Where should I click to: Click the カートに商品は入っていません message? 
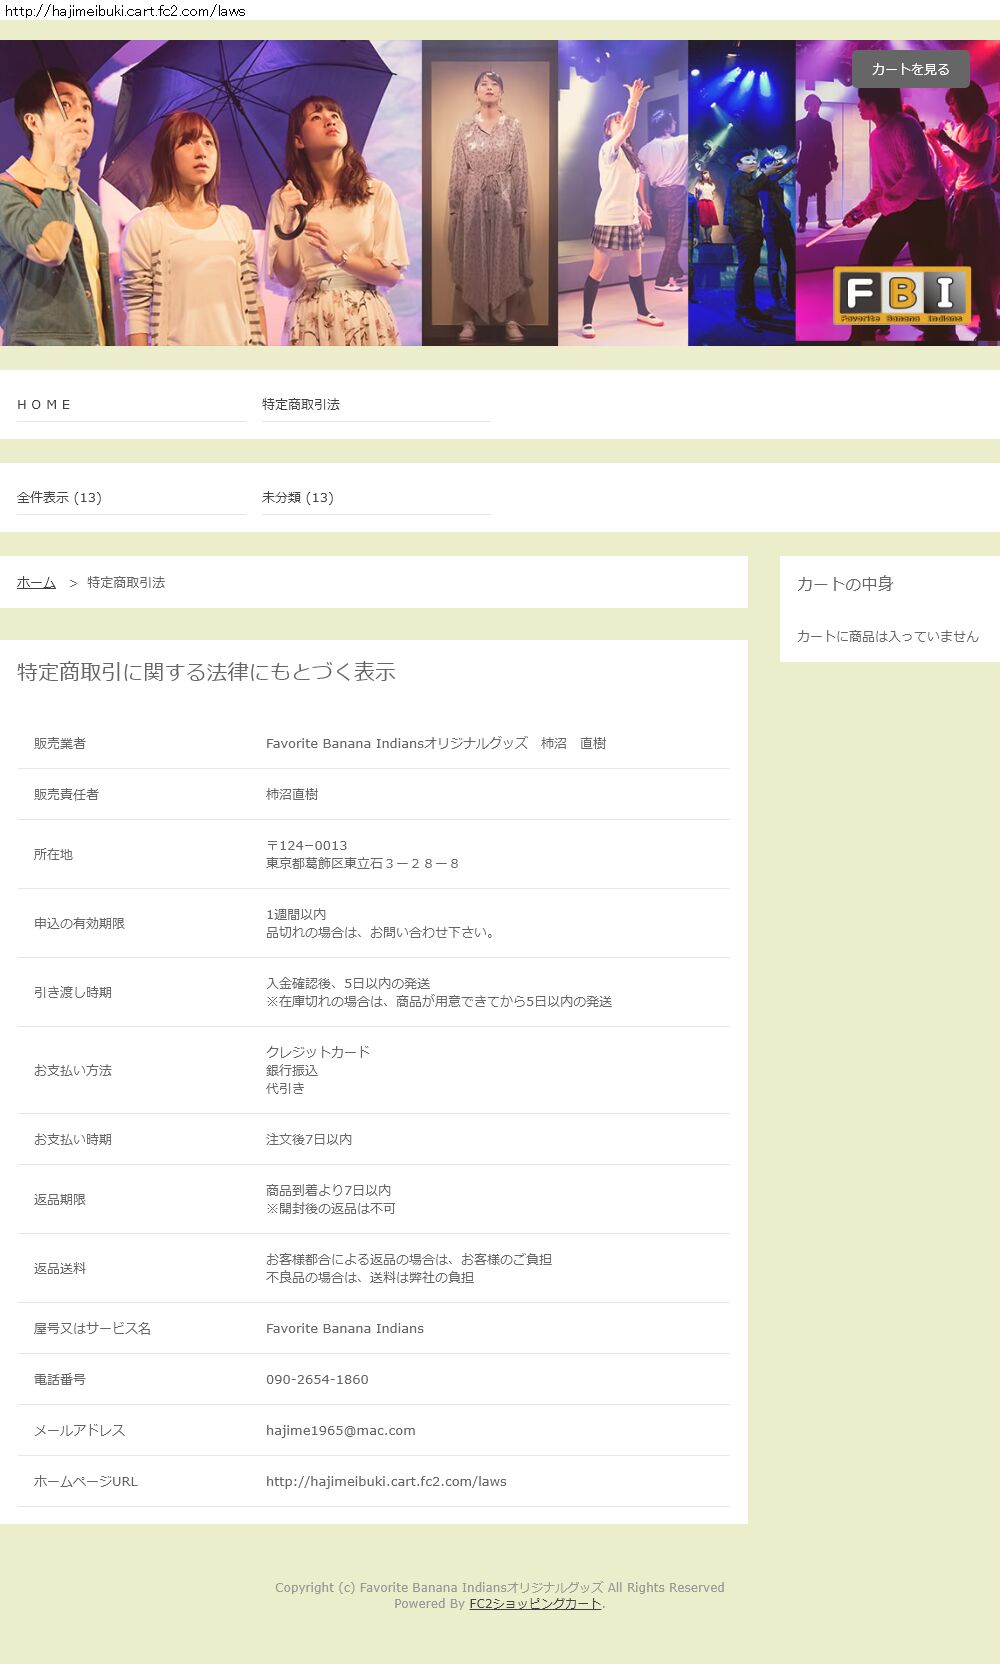tap(887, 636)
